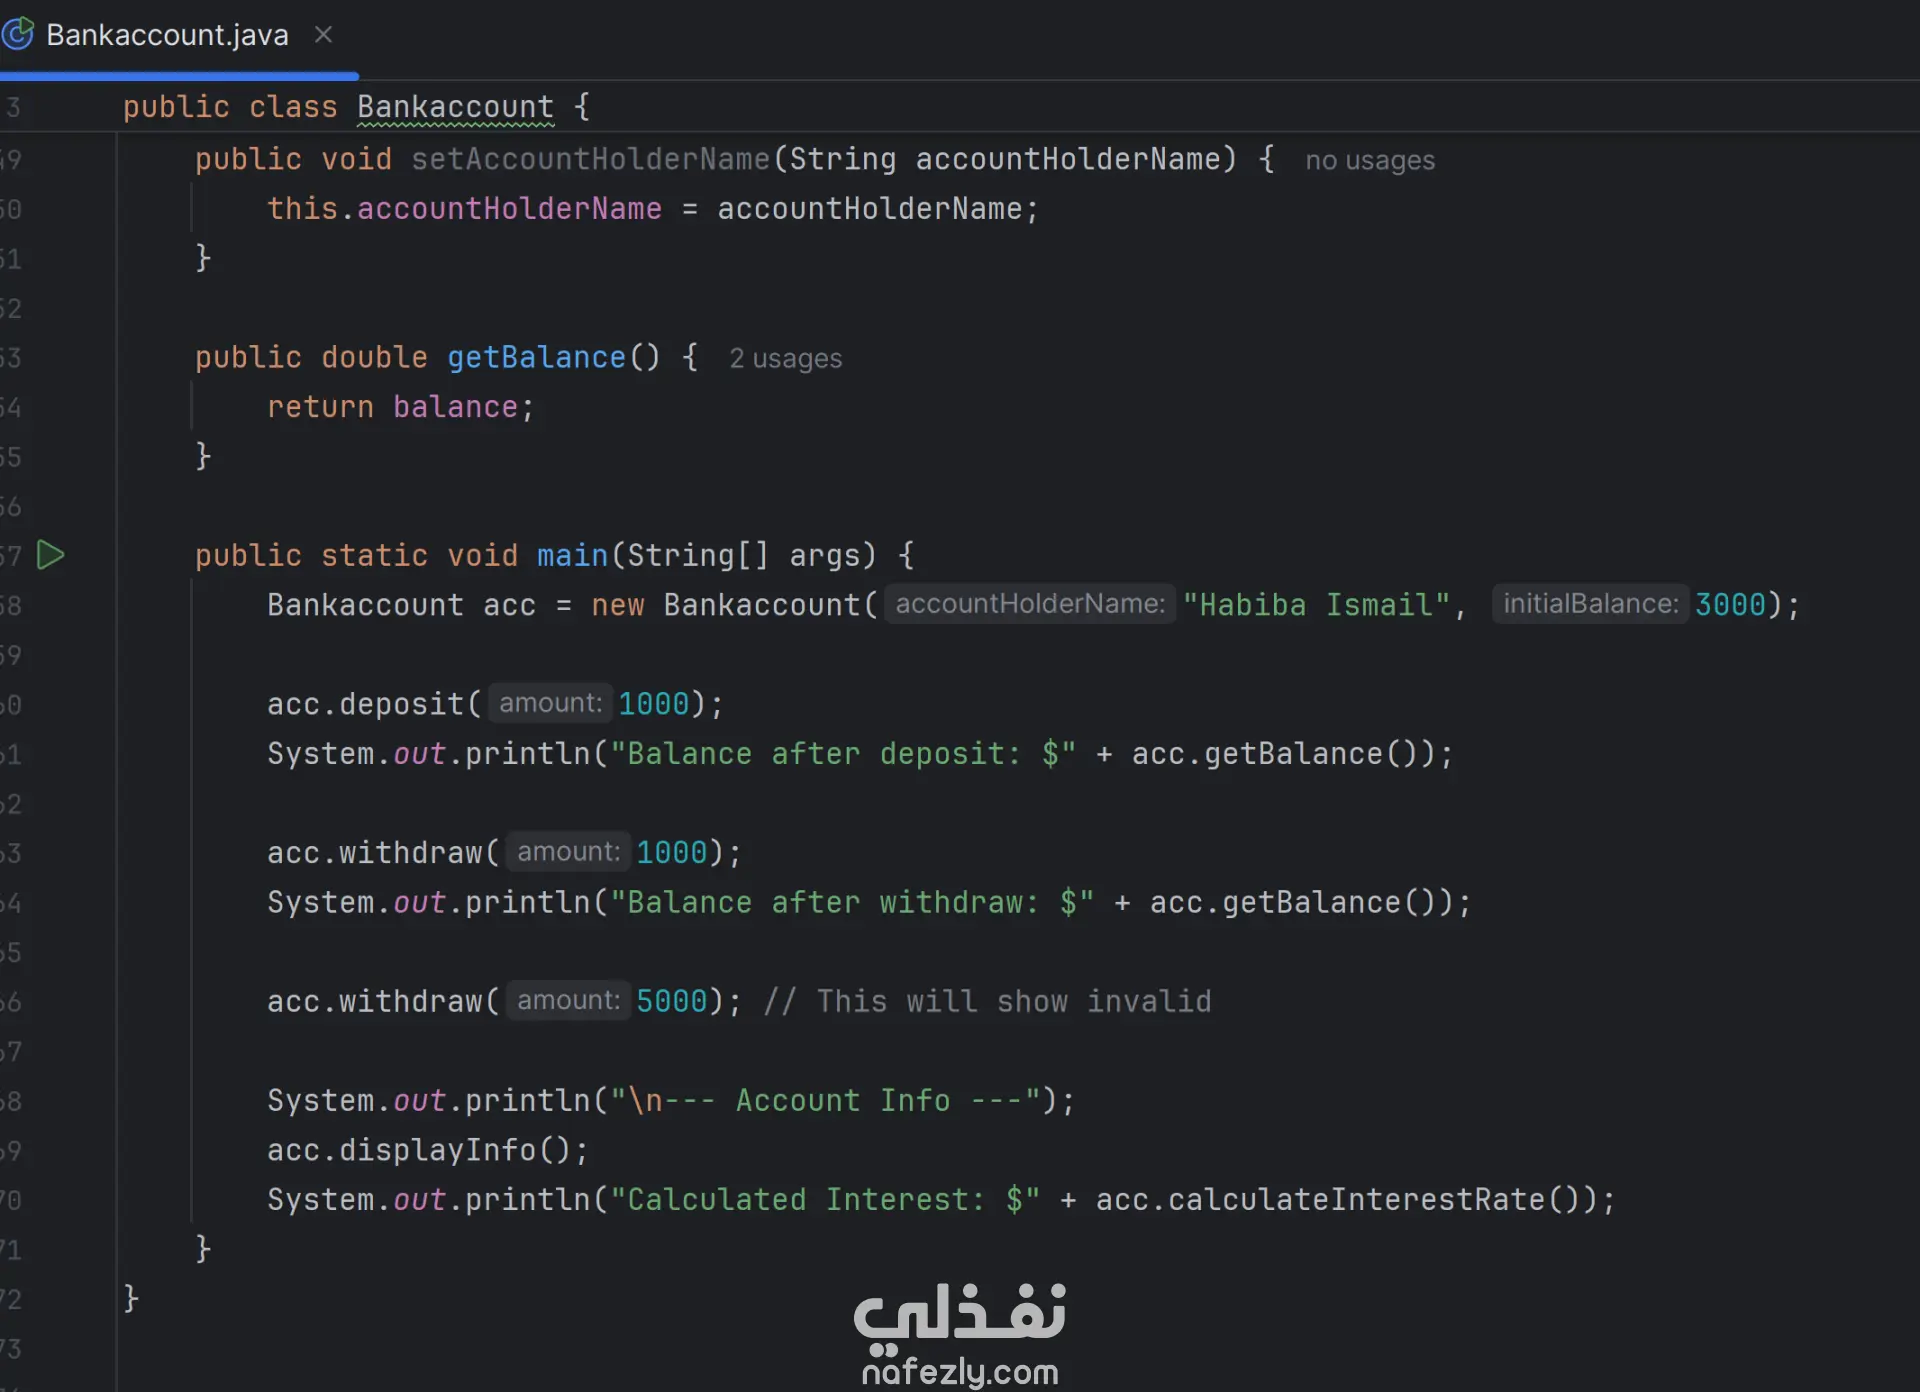
Task: Click the main method name
Action: (x=572, y=555)
